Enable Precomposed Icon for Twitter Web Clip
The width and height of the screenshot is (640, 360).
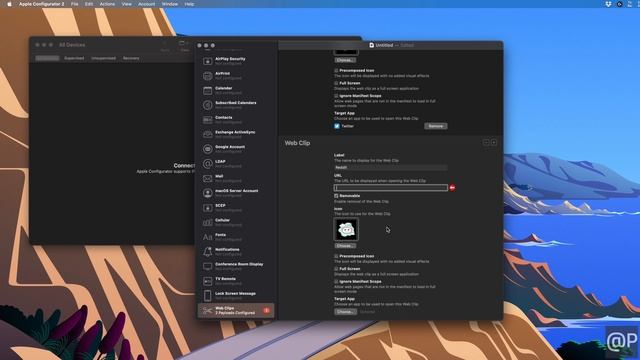click(336, 71)
